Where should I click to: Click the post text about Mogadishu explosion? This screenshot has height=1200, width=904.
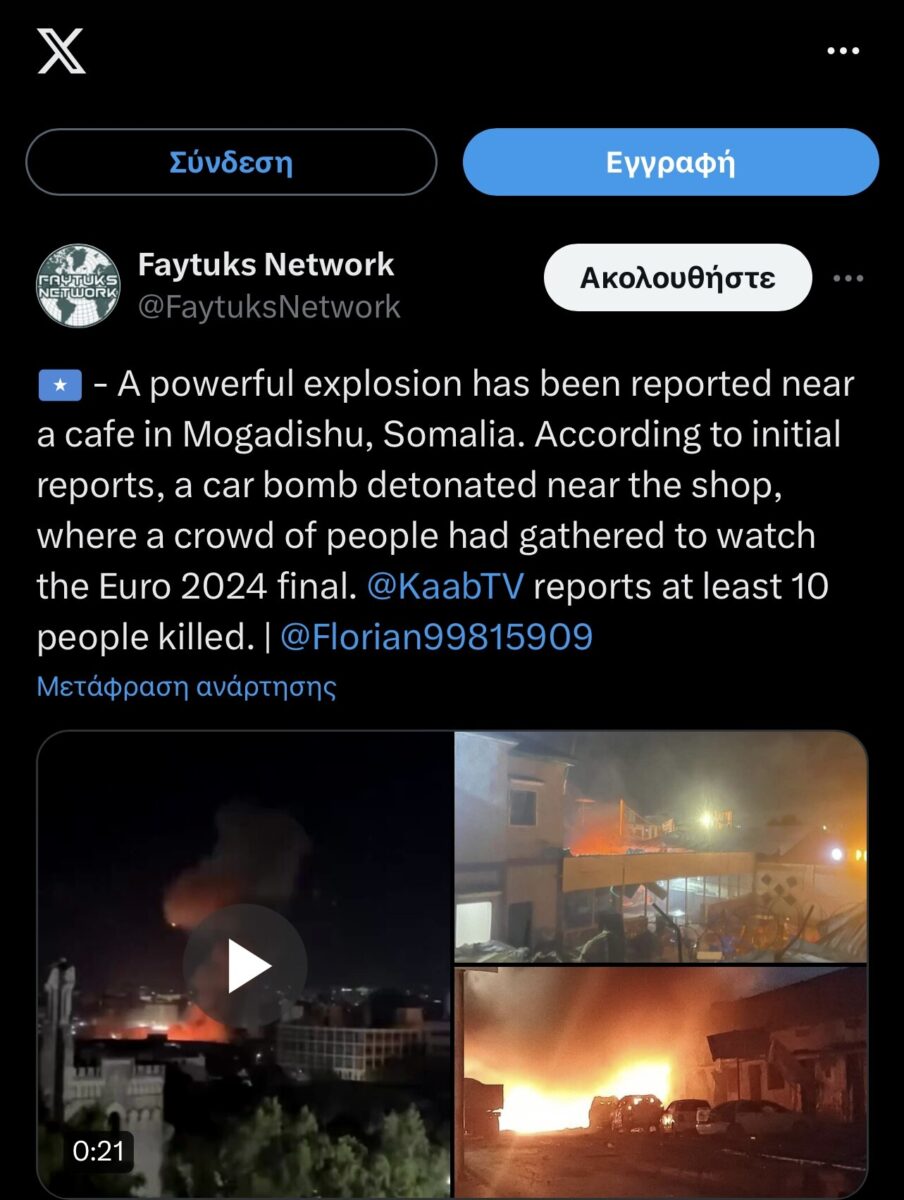446,510
